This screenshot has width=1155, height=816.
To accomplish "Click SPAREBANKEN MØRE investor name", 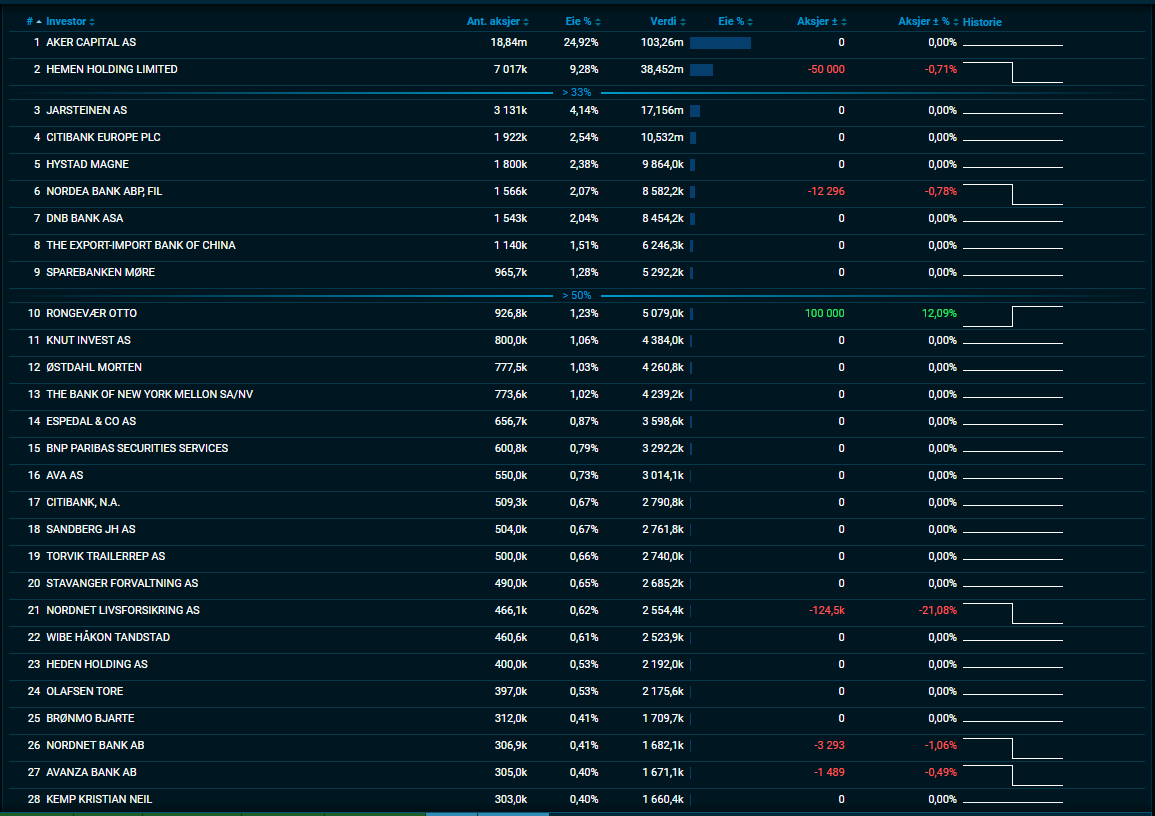I will [x=101, y=272].
